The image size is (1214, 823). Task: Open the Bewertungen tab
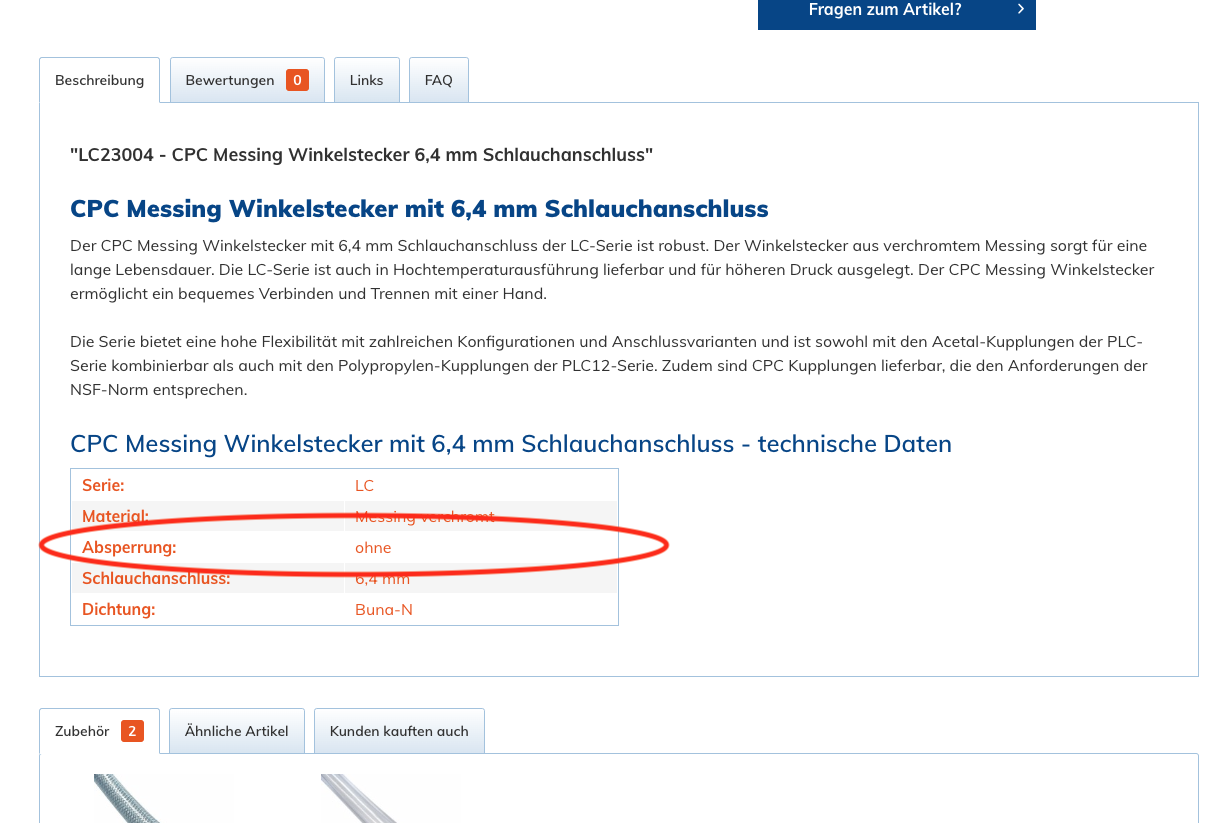(x=230, y=80)
